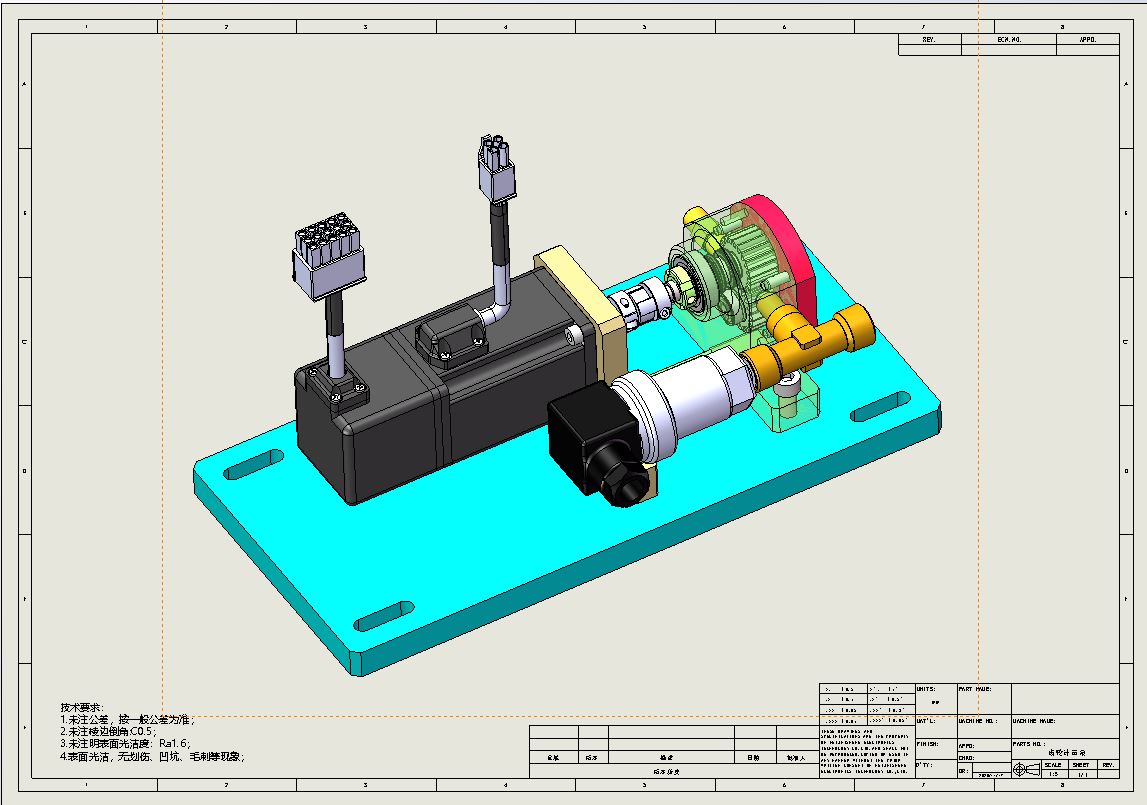Select the 12-pin connector on the motor cable

tap(328, 256)
